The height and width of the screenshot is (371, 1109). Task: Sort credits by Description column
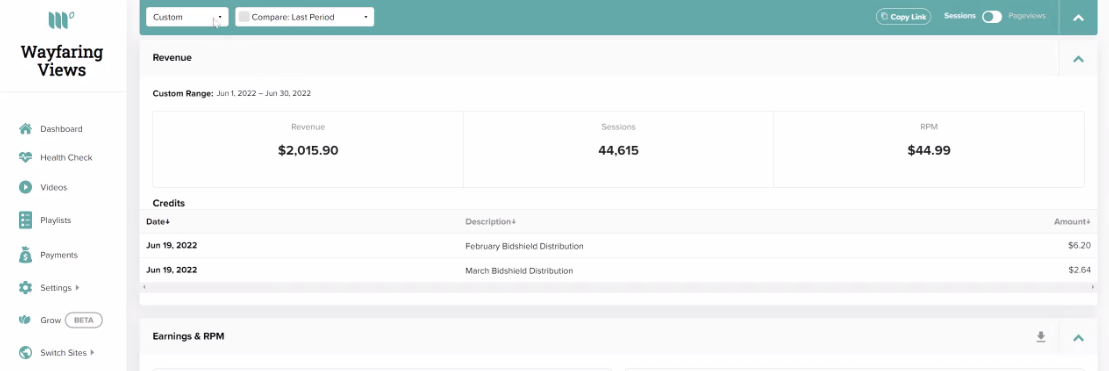coord(490,221)
